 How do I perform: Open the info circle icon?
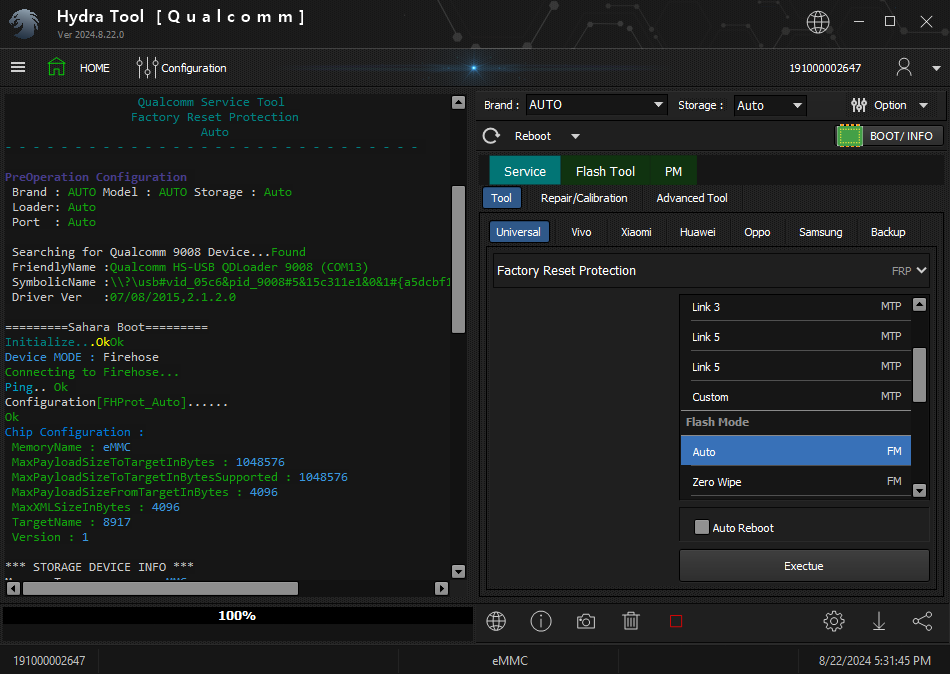coord(541,621)
